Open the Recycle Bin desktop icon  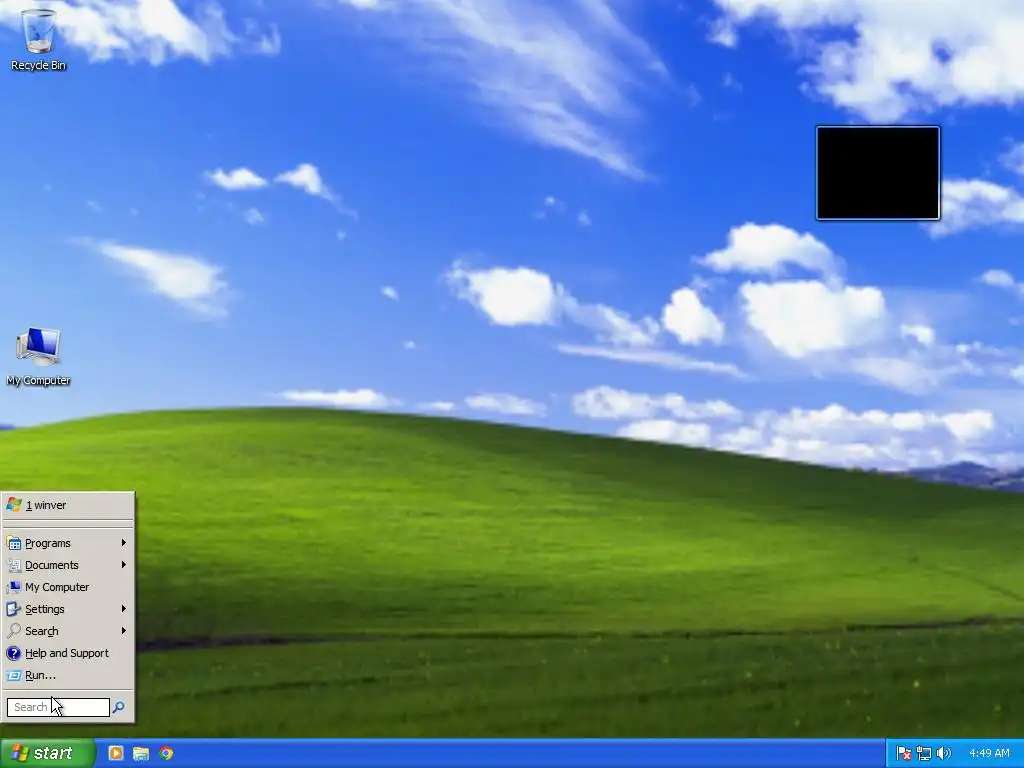pos(39,39)
